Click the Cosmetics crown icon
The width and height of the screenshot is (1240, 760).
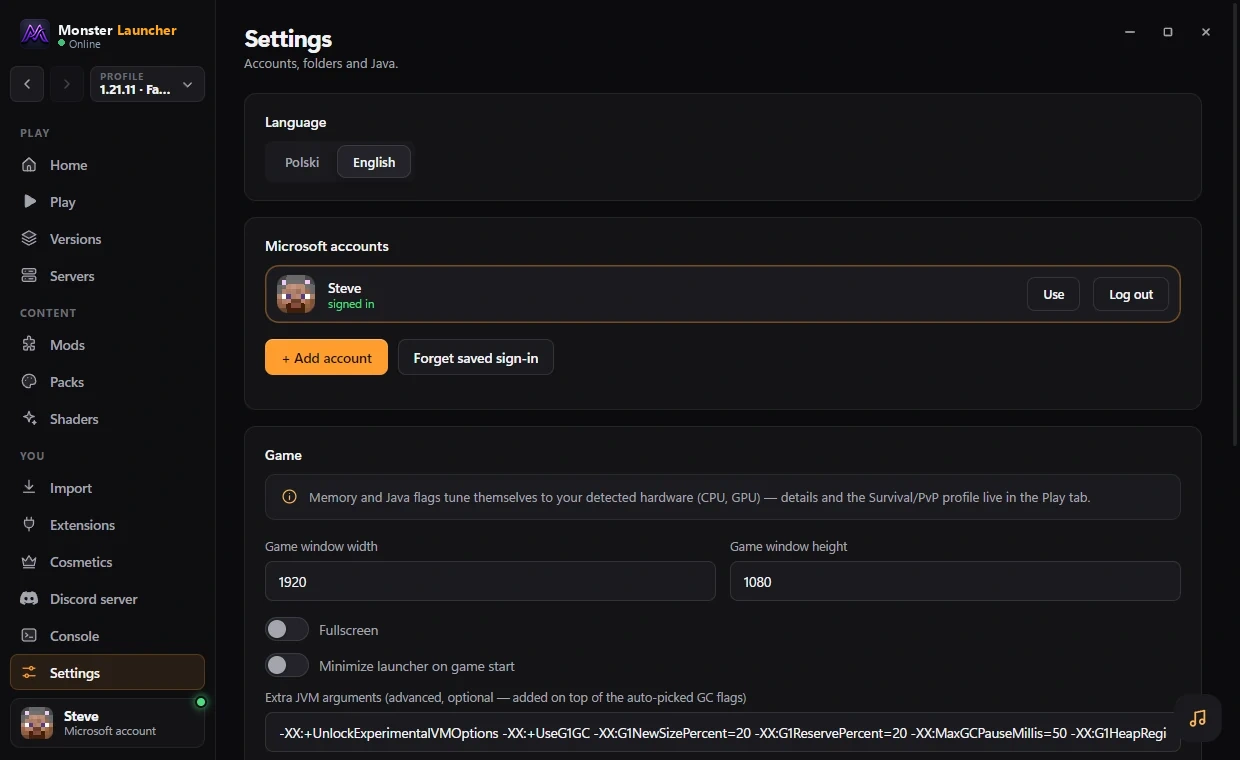(x=30, y=562)
